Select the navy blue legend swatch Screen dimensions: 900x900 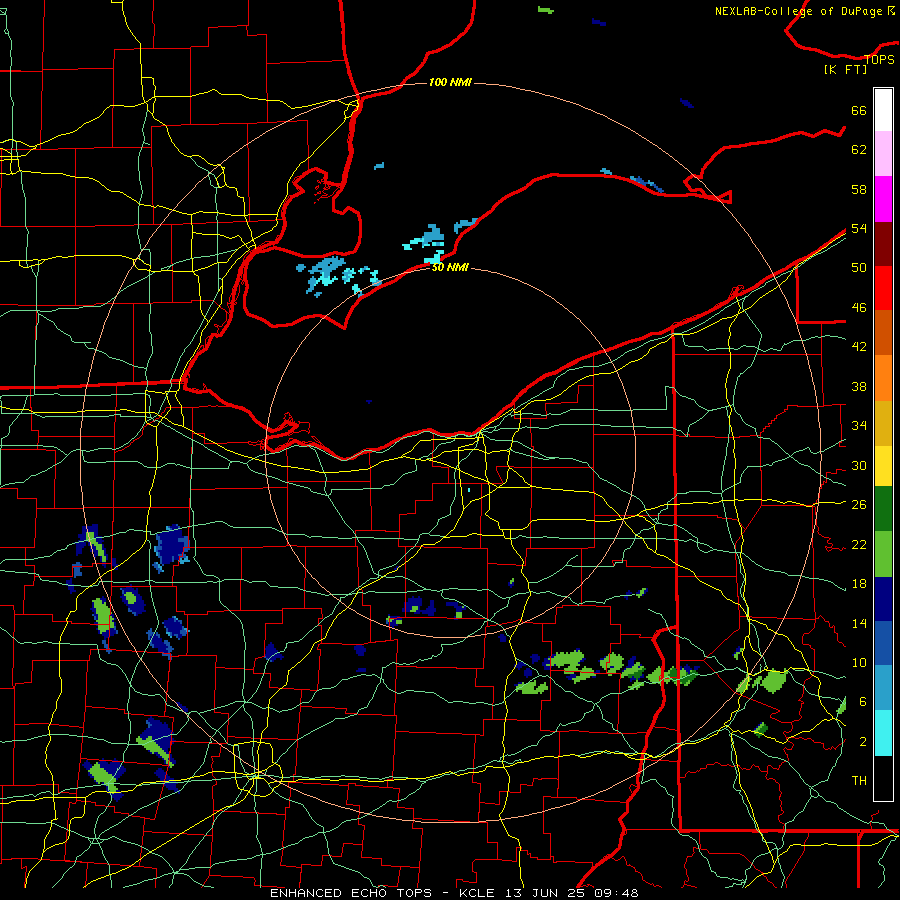pos(883,599)
